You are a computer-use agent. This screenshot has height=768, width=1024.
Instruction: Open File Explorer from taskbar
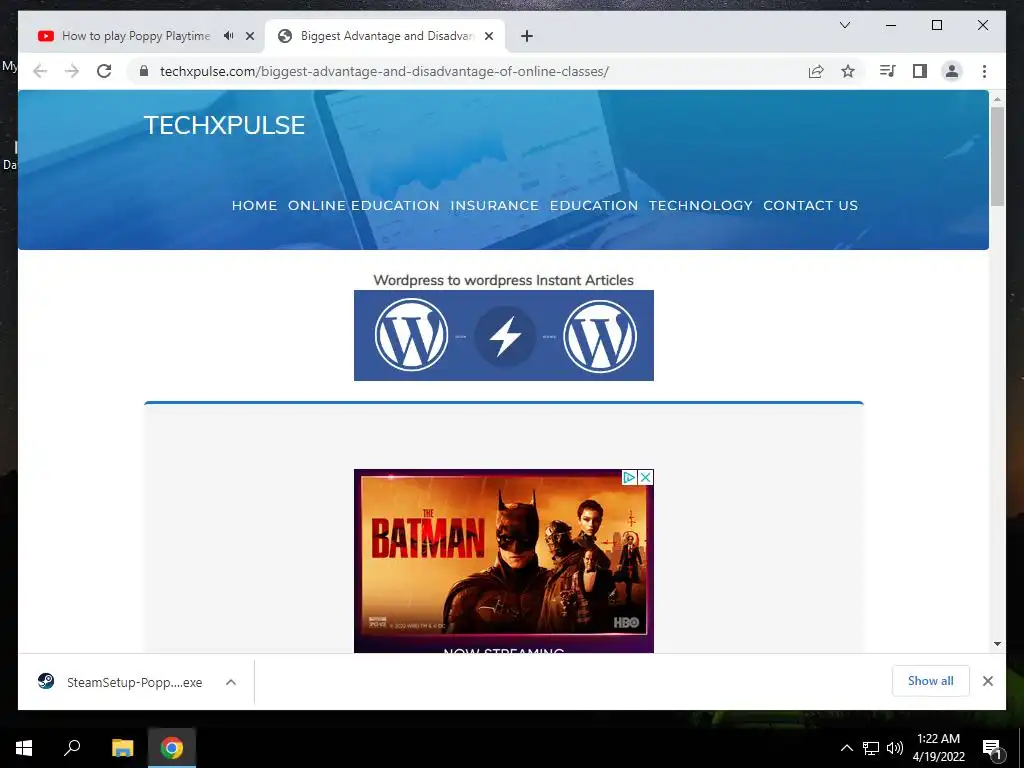(122, 747)
